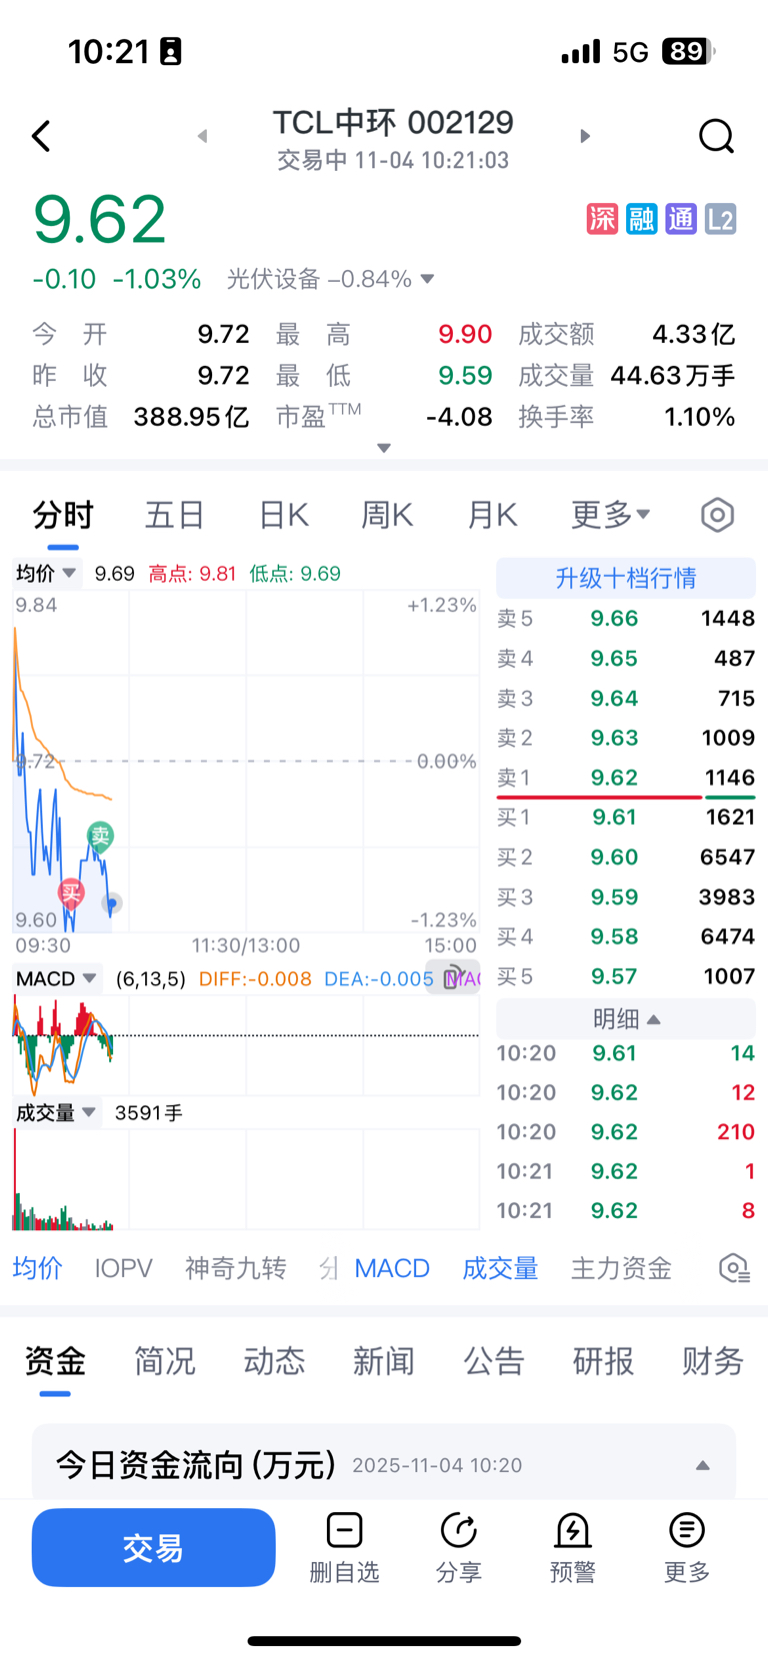Go to previous stock with left triangle
Screen dimensions: 768x1663
[x=202, y=136]
